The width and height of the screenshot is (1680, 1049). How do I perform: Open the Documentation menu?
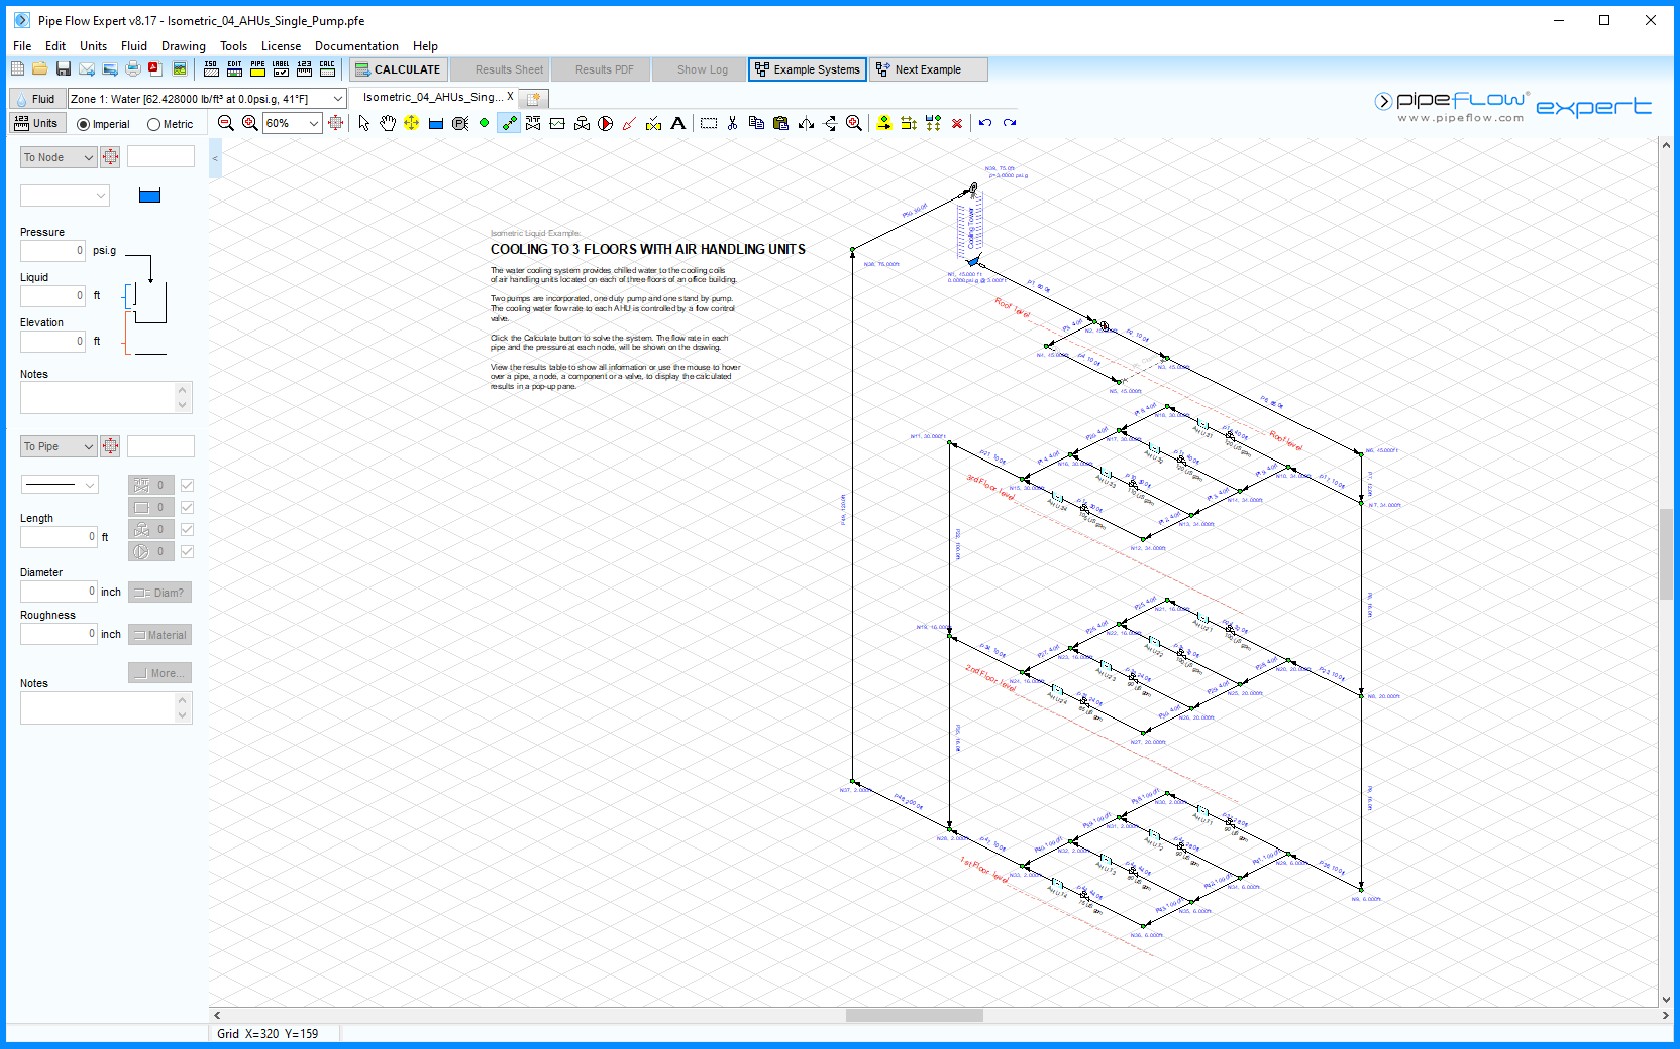(357, 46)
